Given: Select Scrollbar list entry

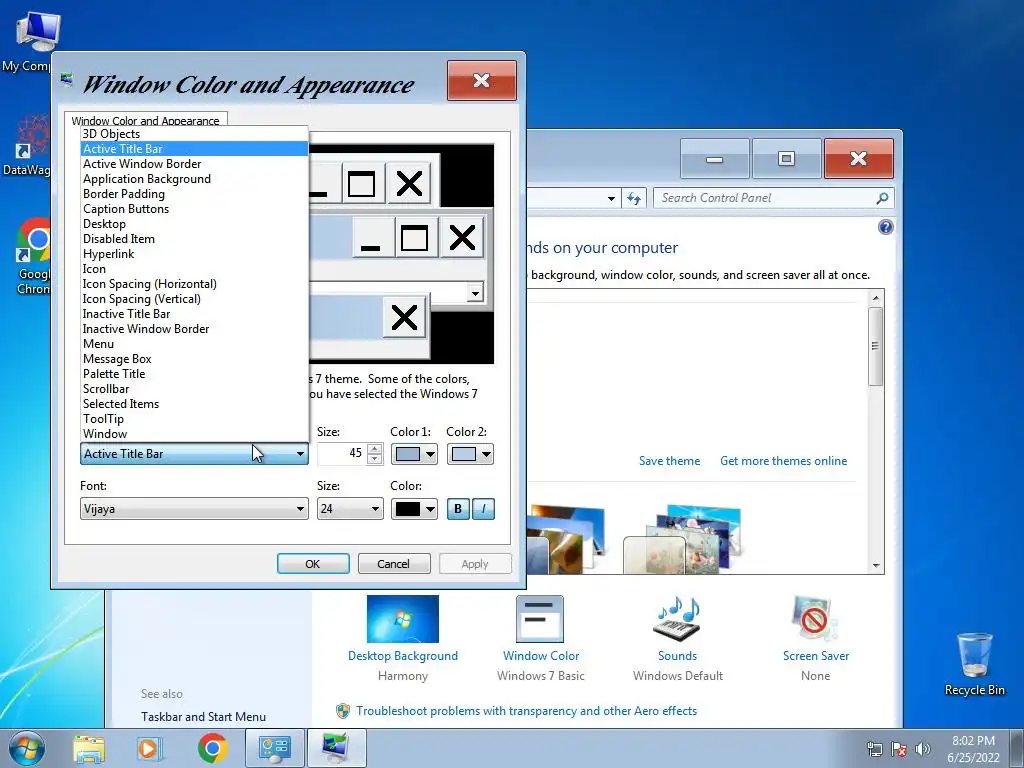Looking at the screenshot, I should 194,389.
